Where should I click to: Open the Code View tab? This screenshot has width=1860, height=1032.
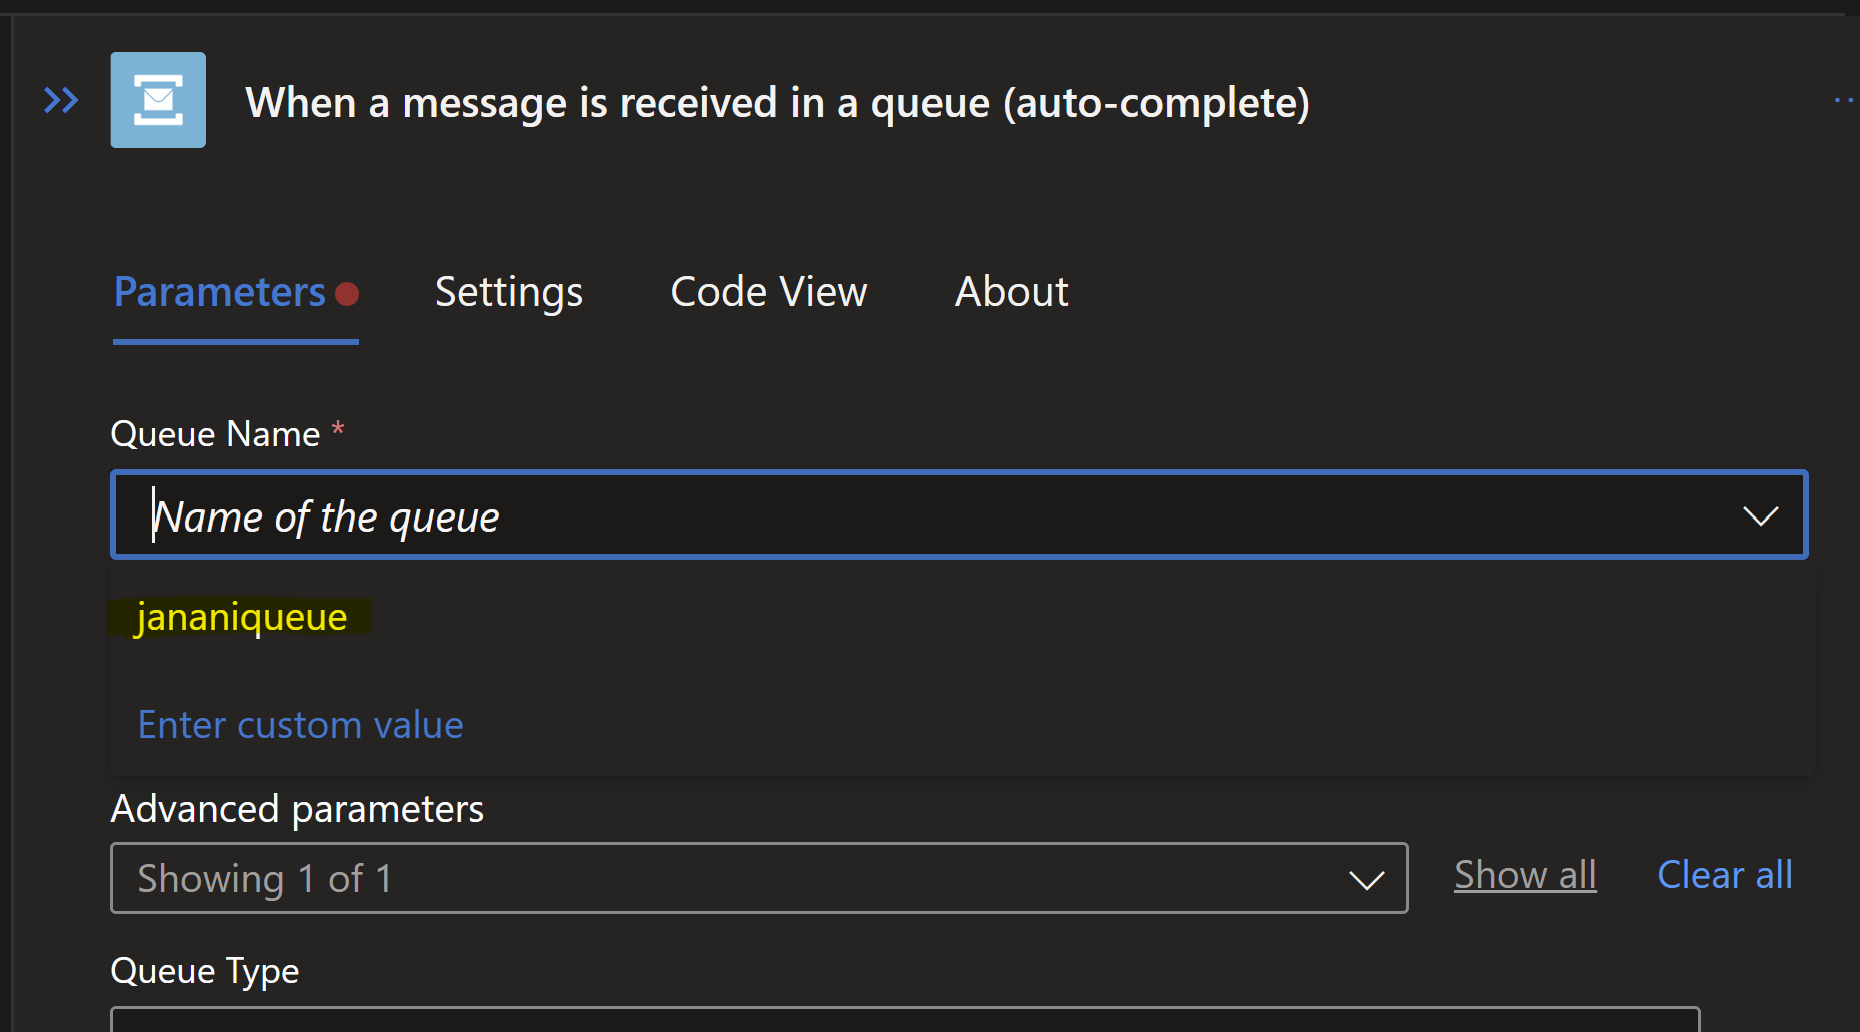pyautogui.click(x=768, y=292)
